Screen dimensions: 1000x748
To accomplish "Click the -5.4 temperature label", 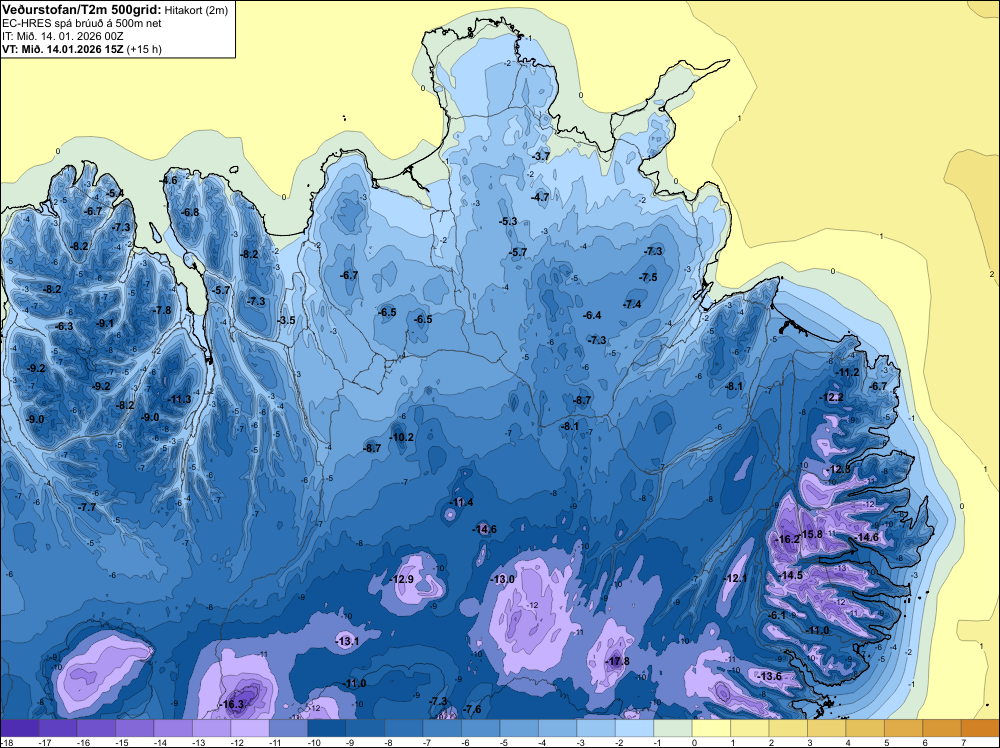I will (x=115, y=193).
